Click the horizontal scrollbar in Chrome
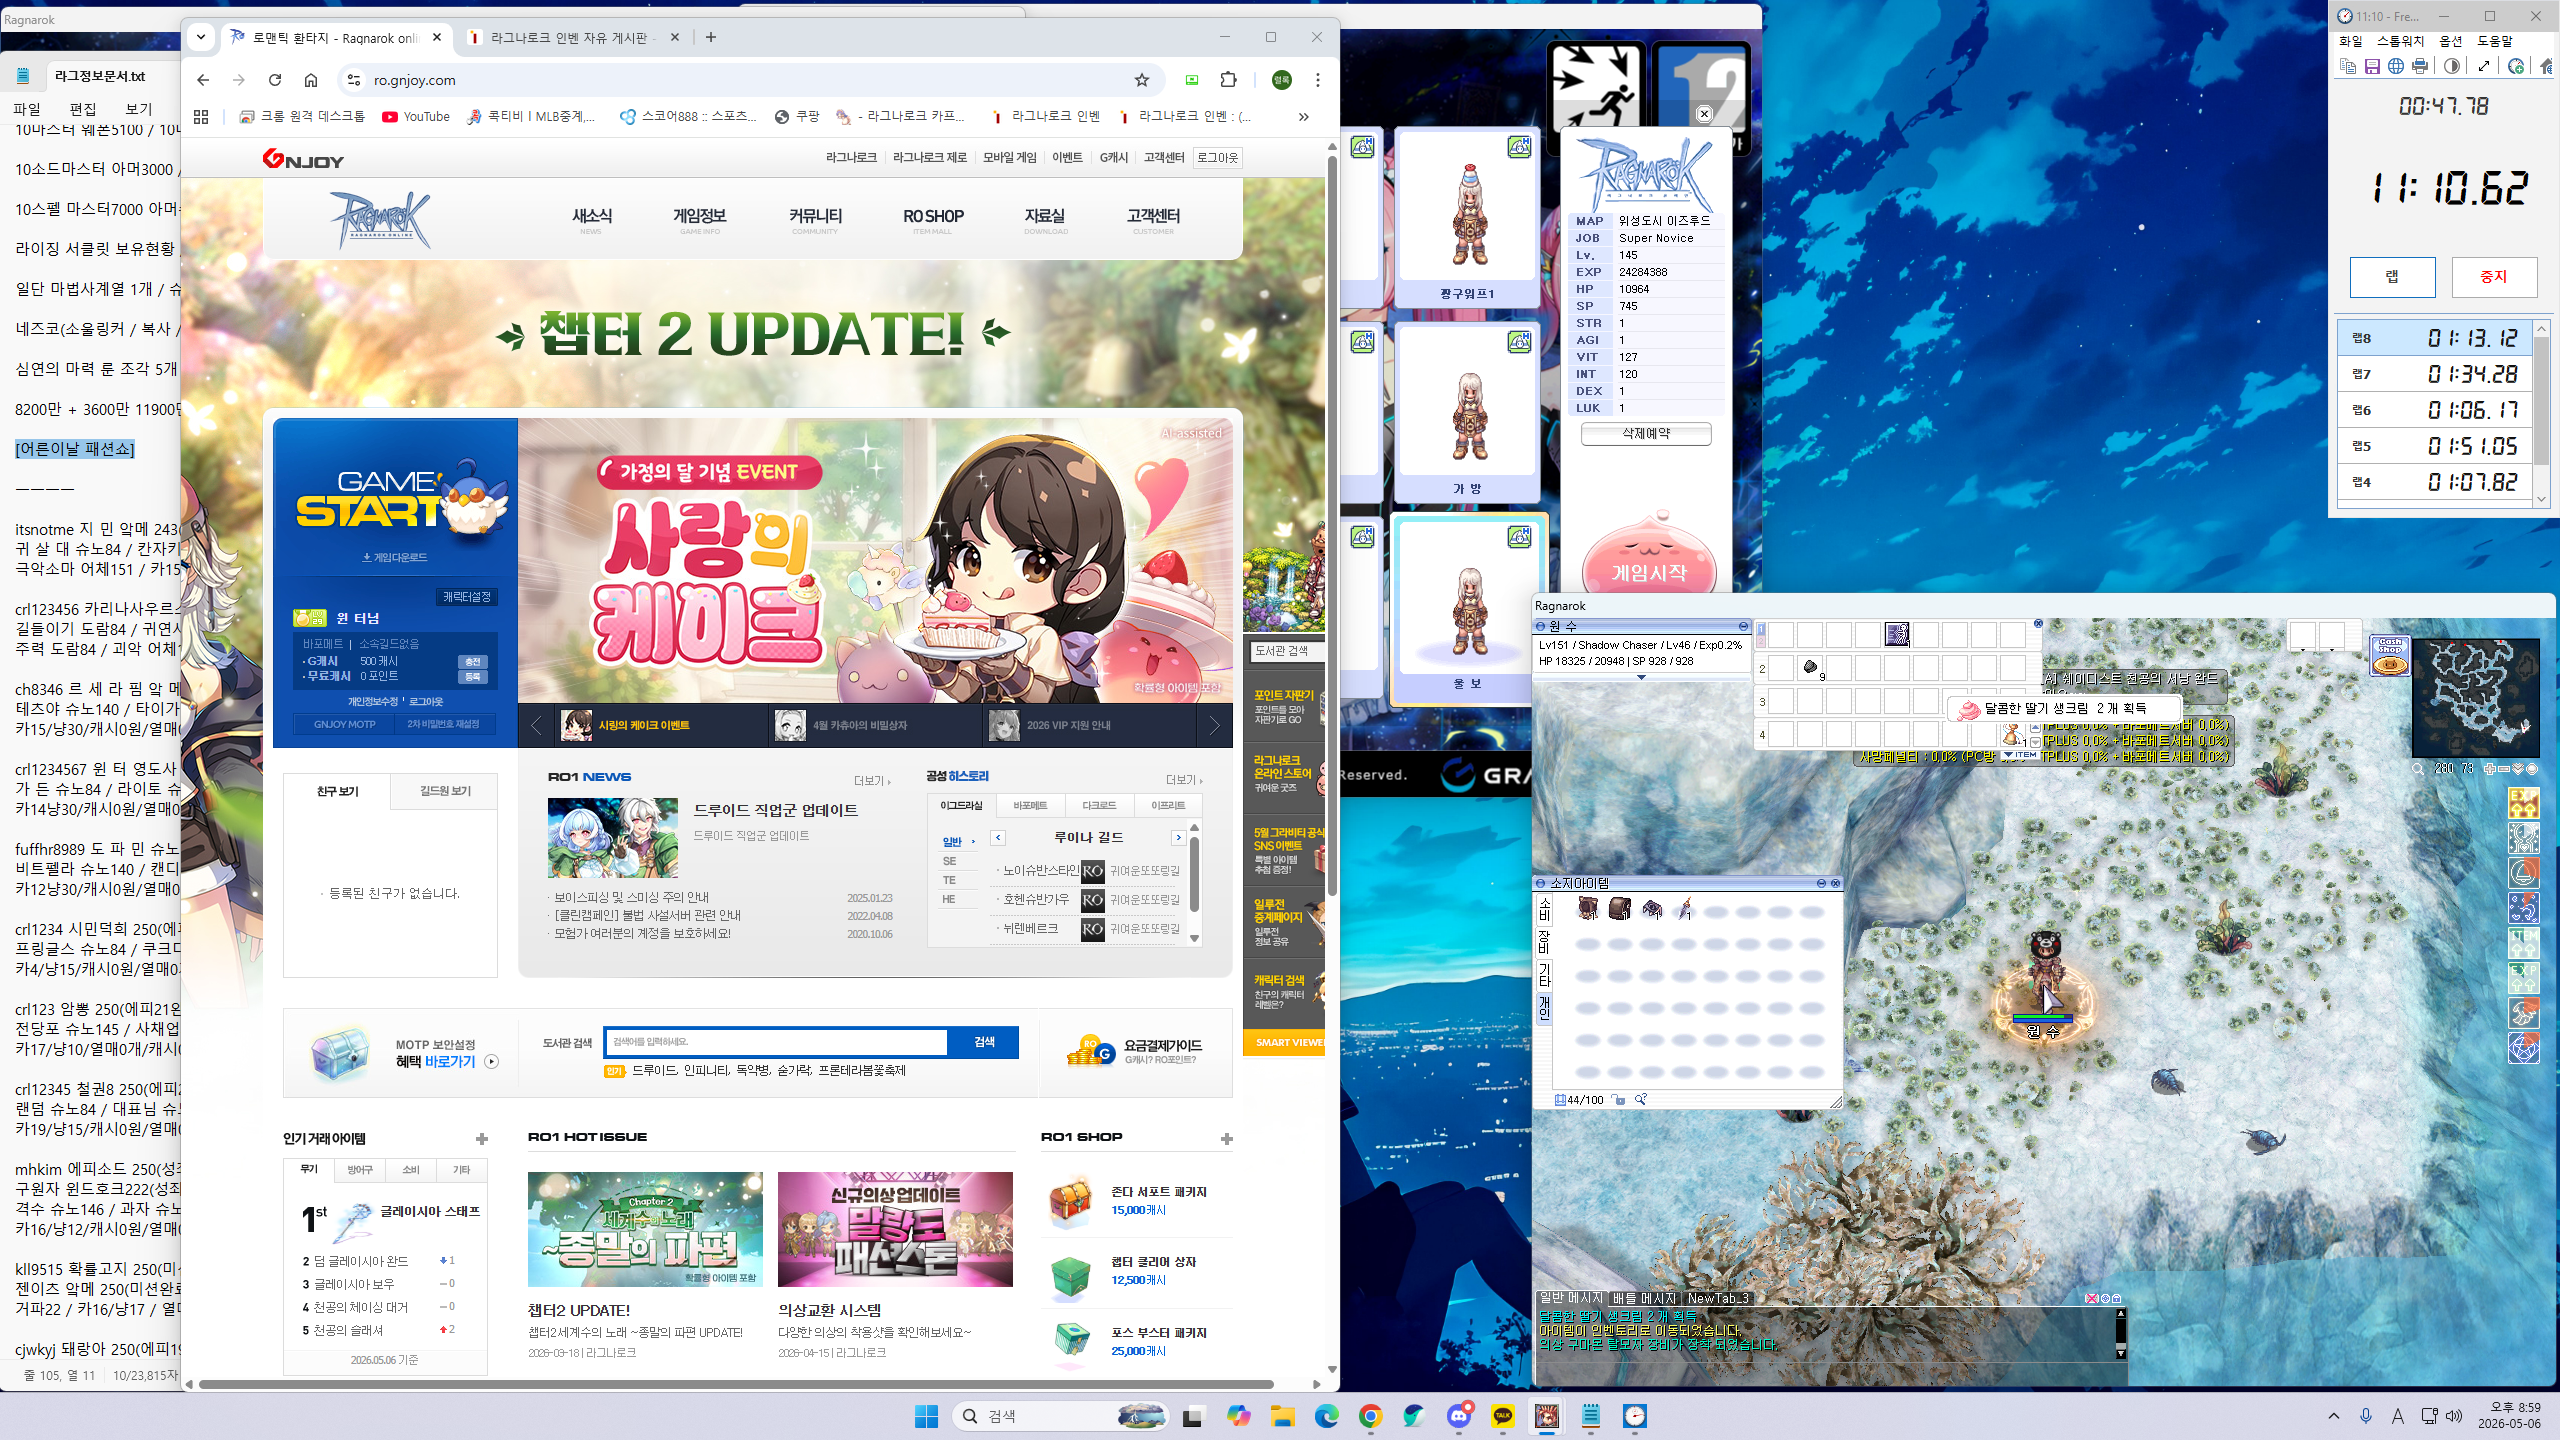Viewport: 2560px width, 1440px height. pos(738,1385)
